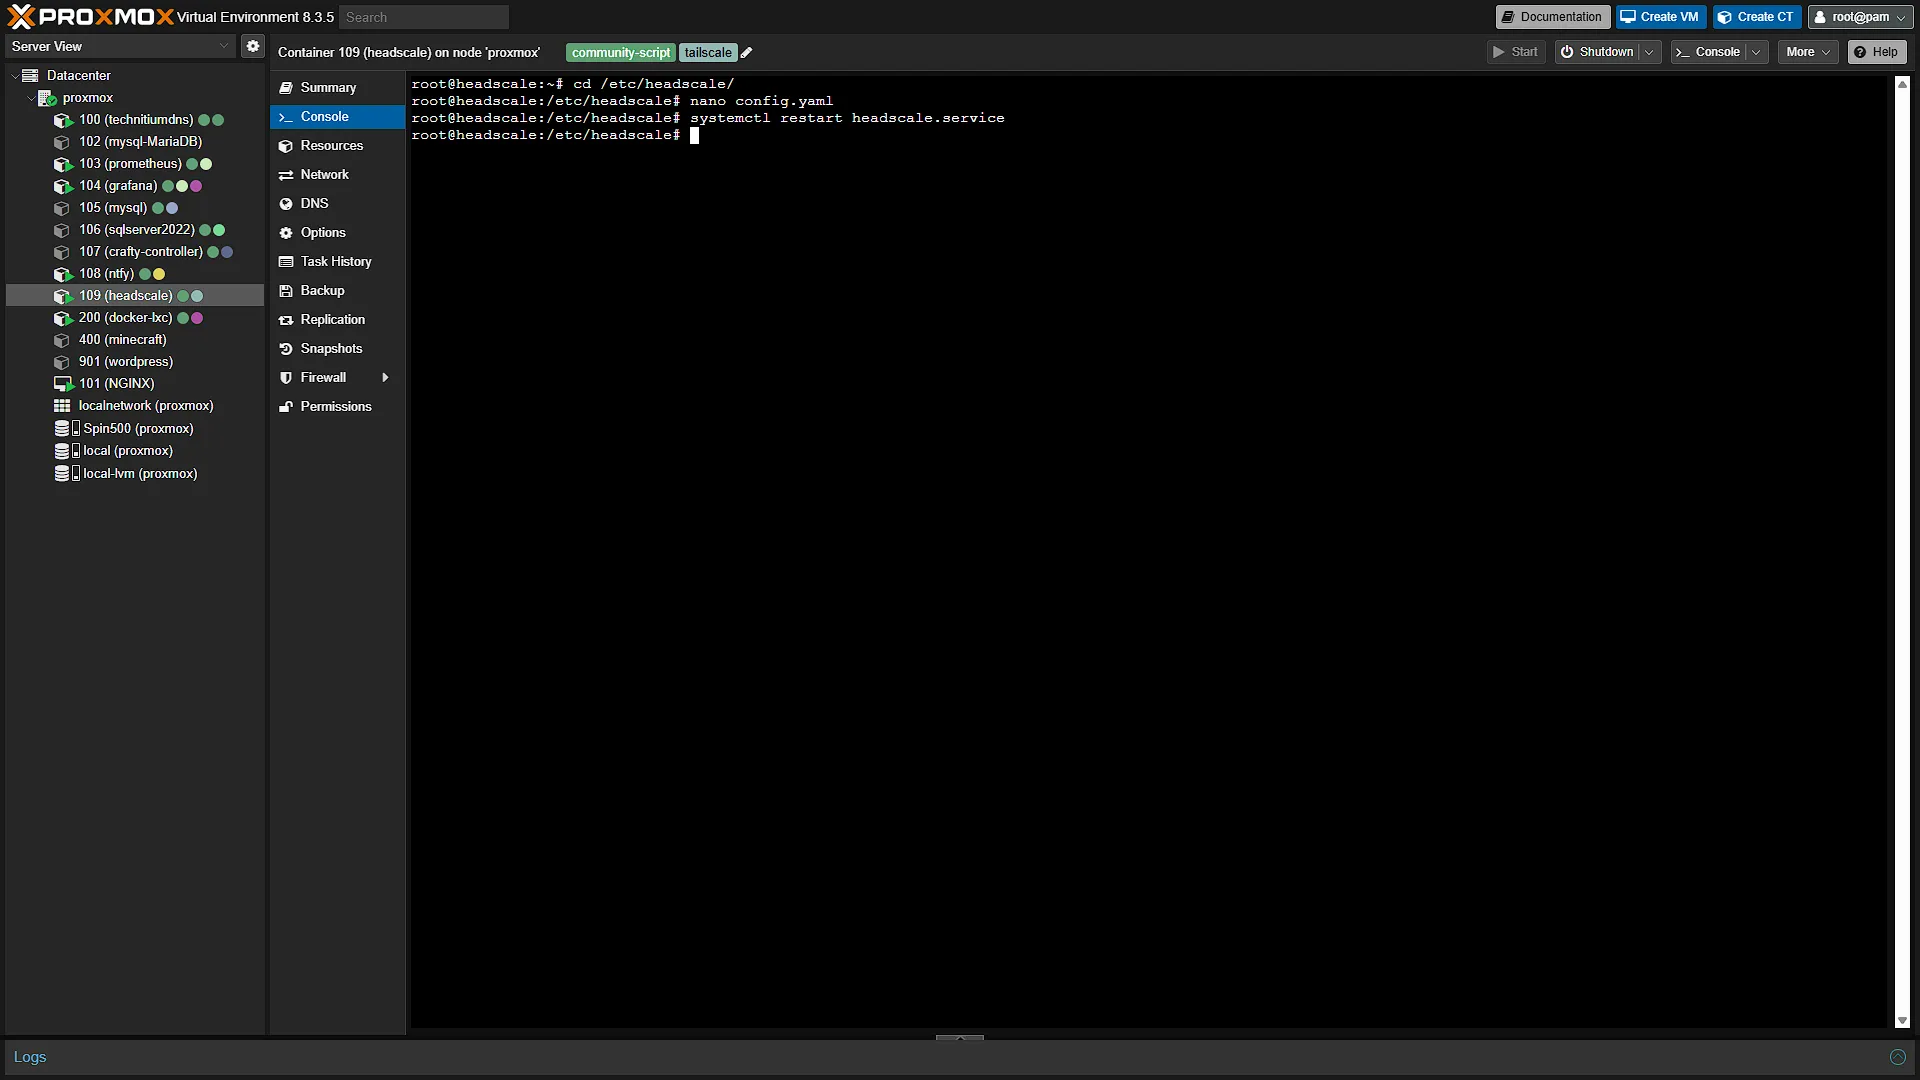Expand the Shutdown button dropdown arrow
Viewport: 1920px width, 1080px height.
click(1649, 52)
